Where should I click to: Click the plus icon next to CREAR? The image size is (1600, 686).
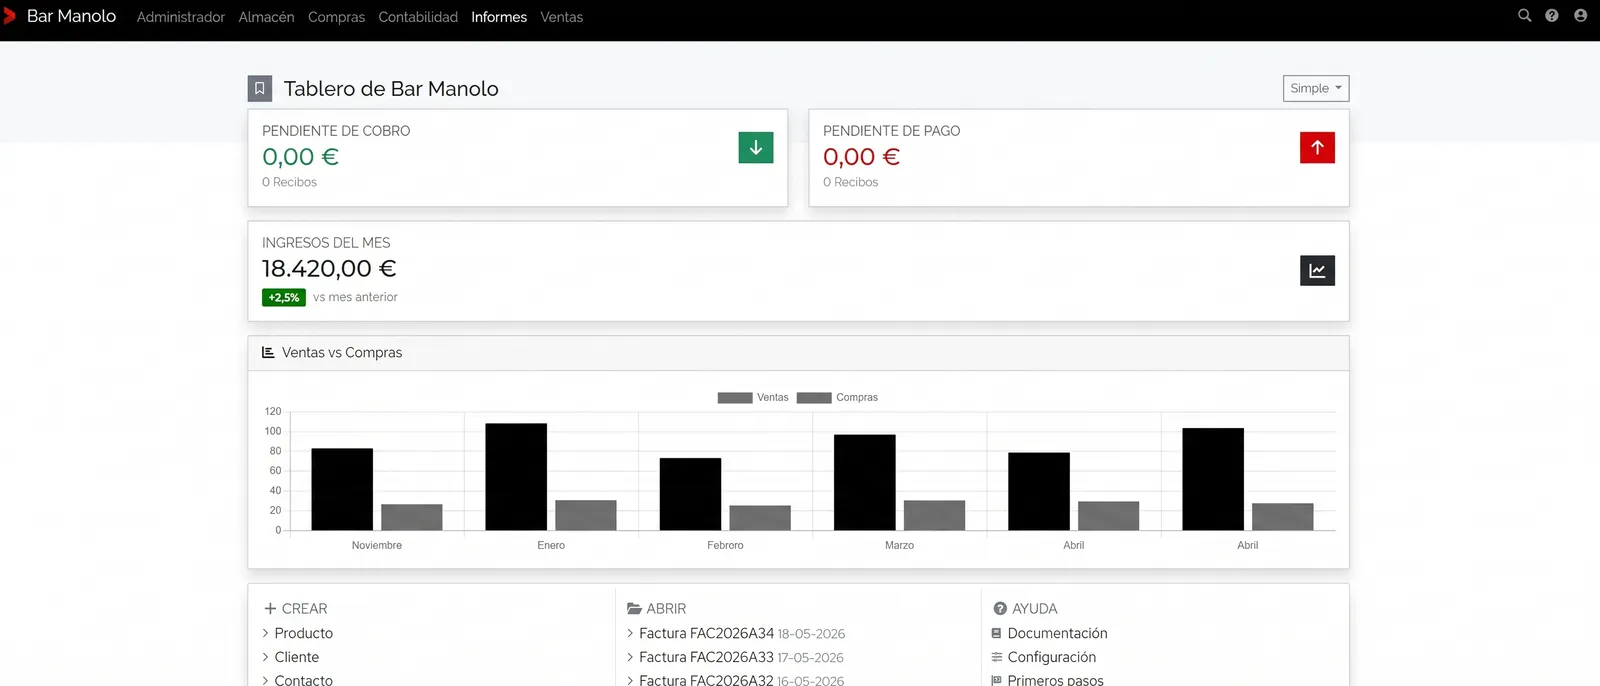click(270, 608)
